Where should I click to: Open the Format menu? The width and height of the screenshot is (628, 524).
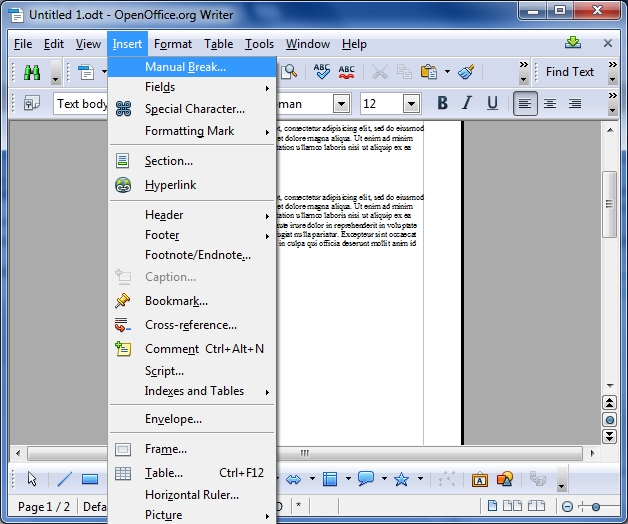pyautogui.click(x=173, y=44)
